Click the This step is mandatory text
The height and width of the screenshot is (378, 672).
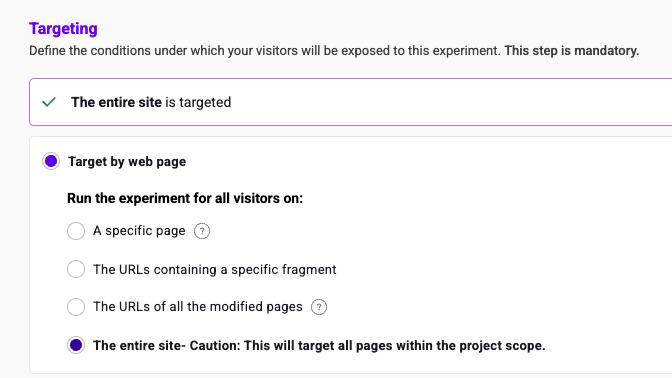coord(572,51)
